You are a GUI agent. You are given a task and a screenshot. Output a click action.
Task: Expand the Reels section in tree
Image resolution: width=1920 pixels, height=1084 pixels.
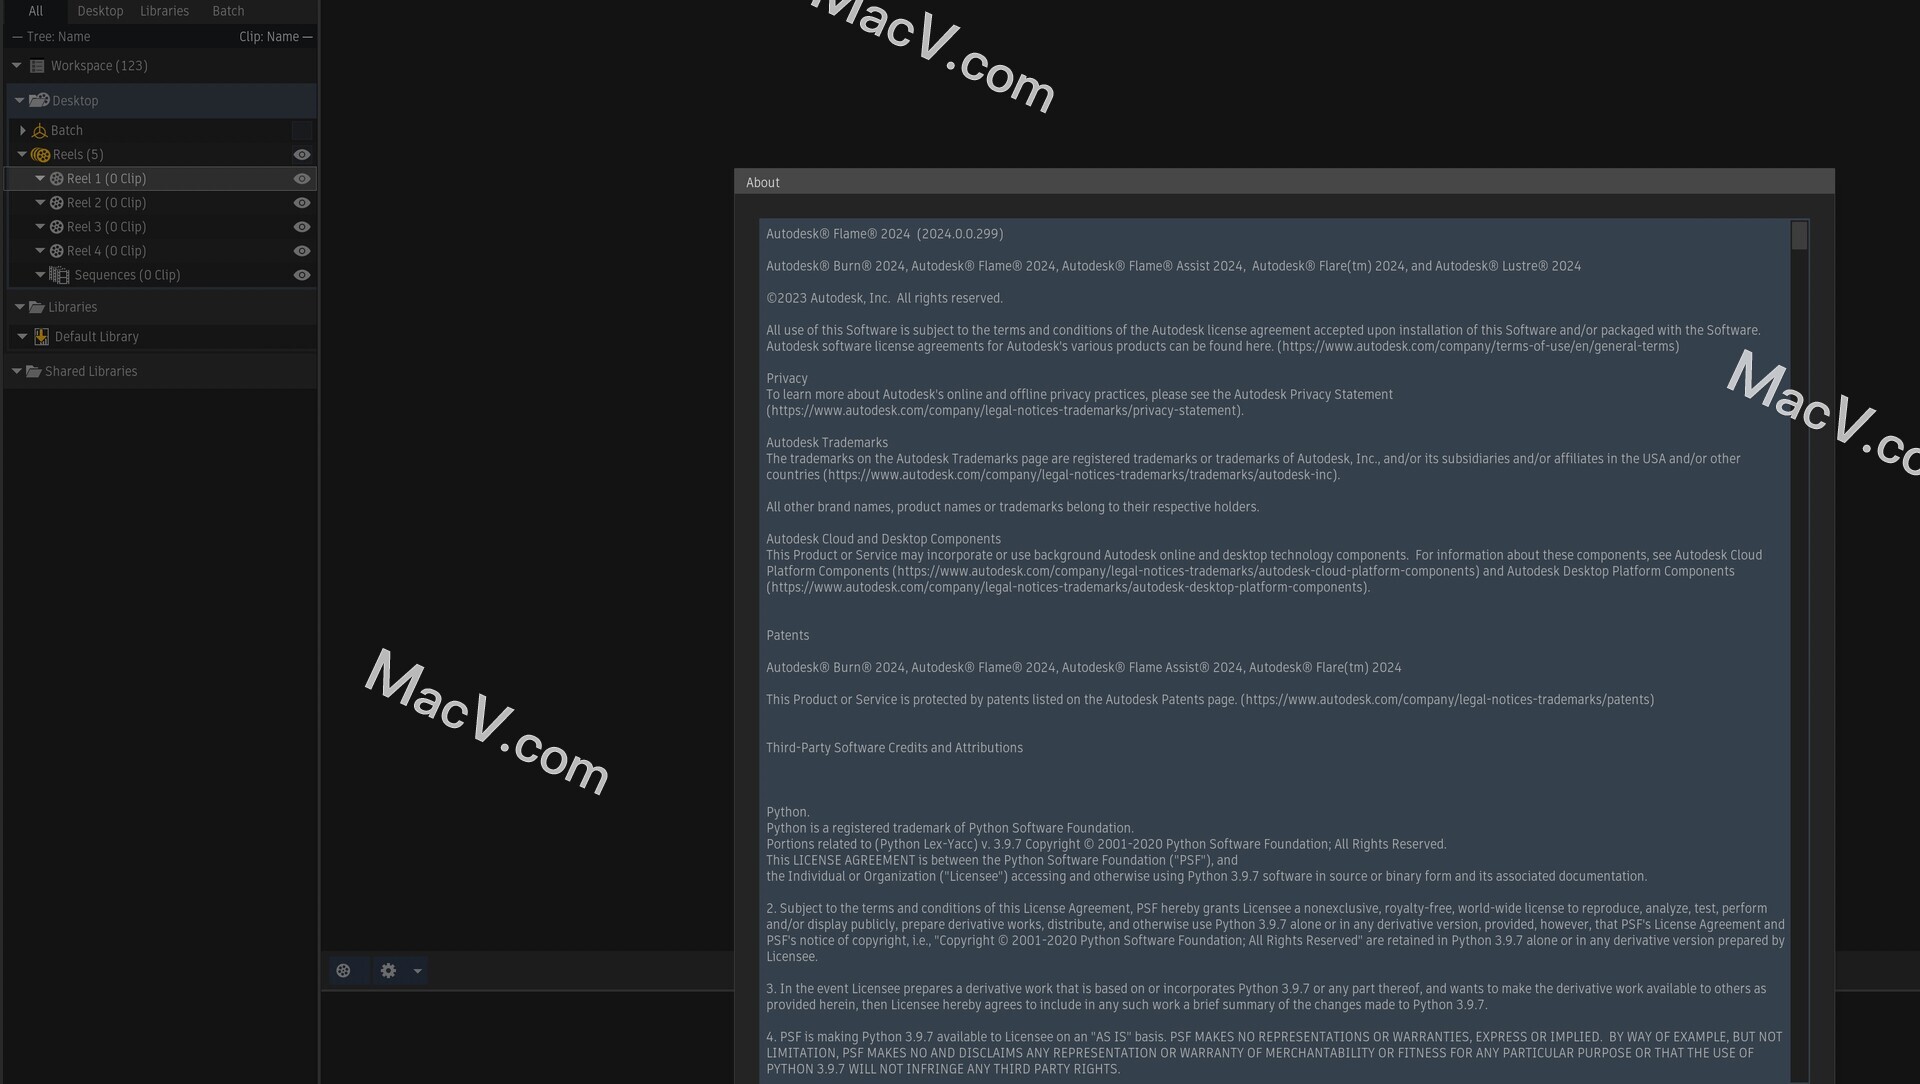[x=22, y=154]
